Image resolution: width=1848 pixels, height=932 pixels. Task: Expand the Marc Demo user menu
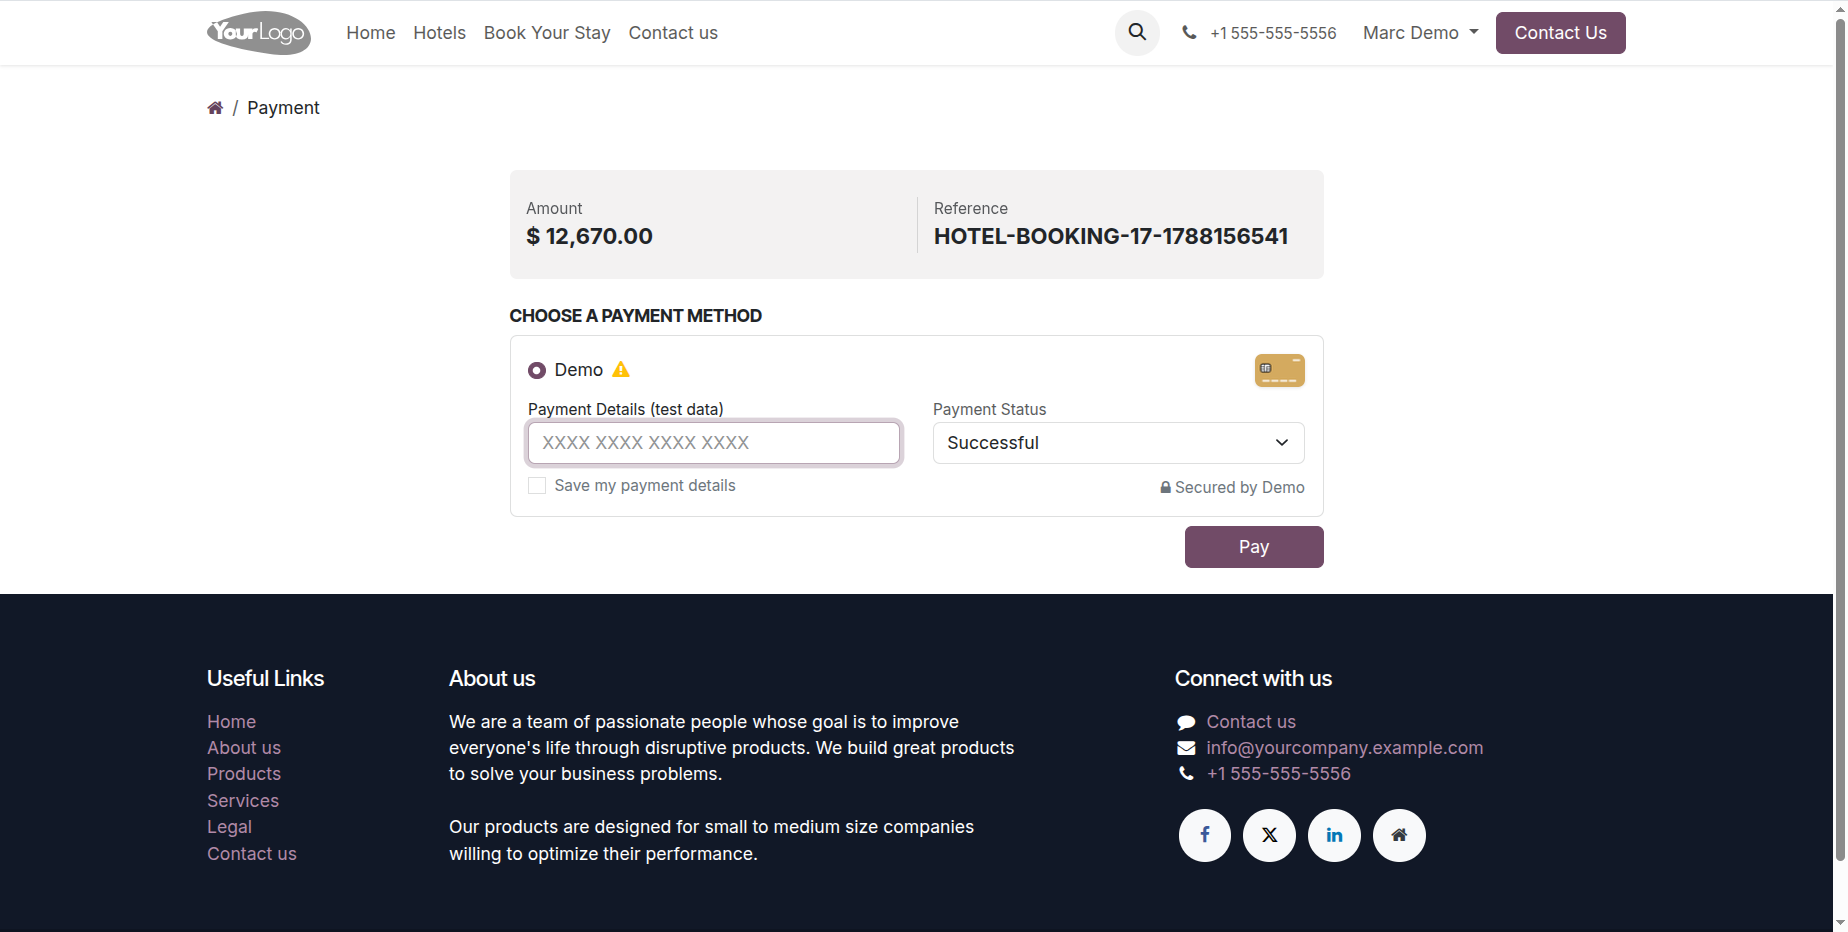tap(1420, 33)
